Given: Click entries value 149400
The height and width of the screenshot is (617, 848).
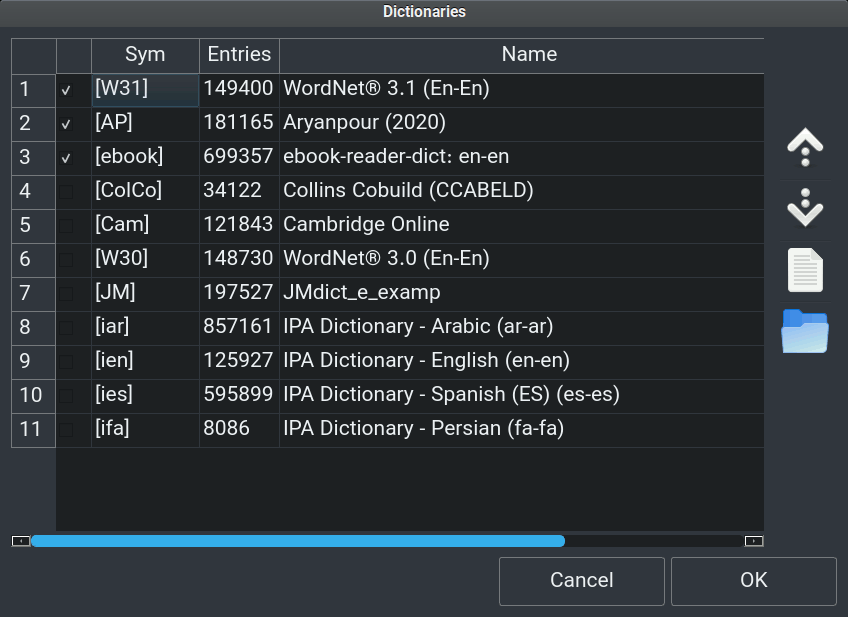Looking at the screenshot, I should 239,90.
